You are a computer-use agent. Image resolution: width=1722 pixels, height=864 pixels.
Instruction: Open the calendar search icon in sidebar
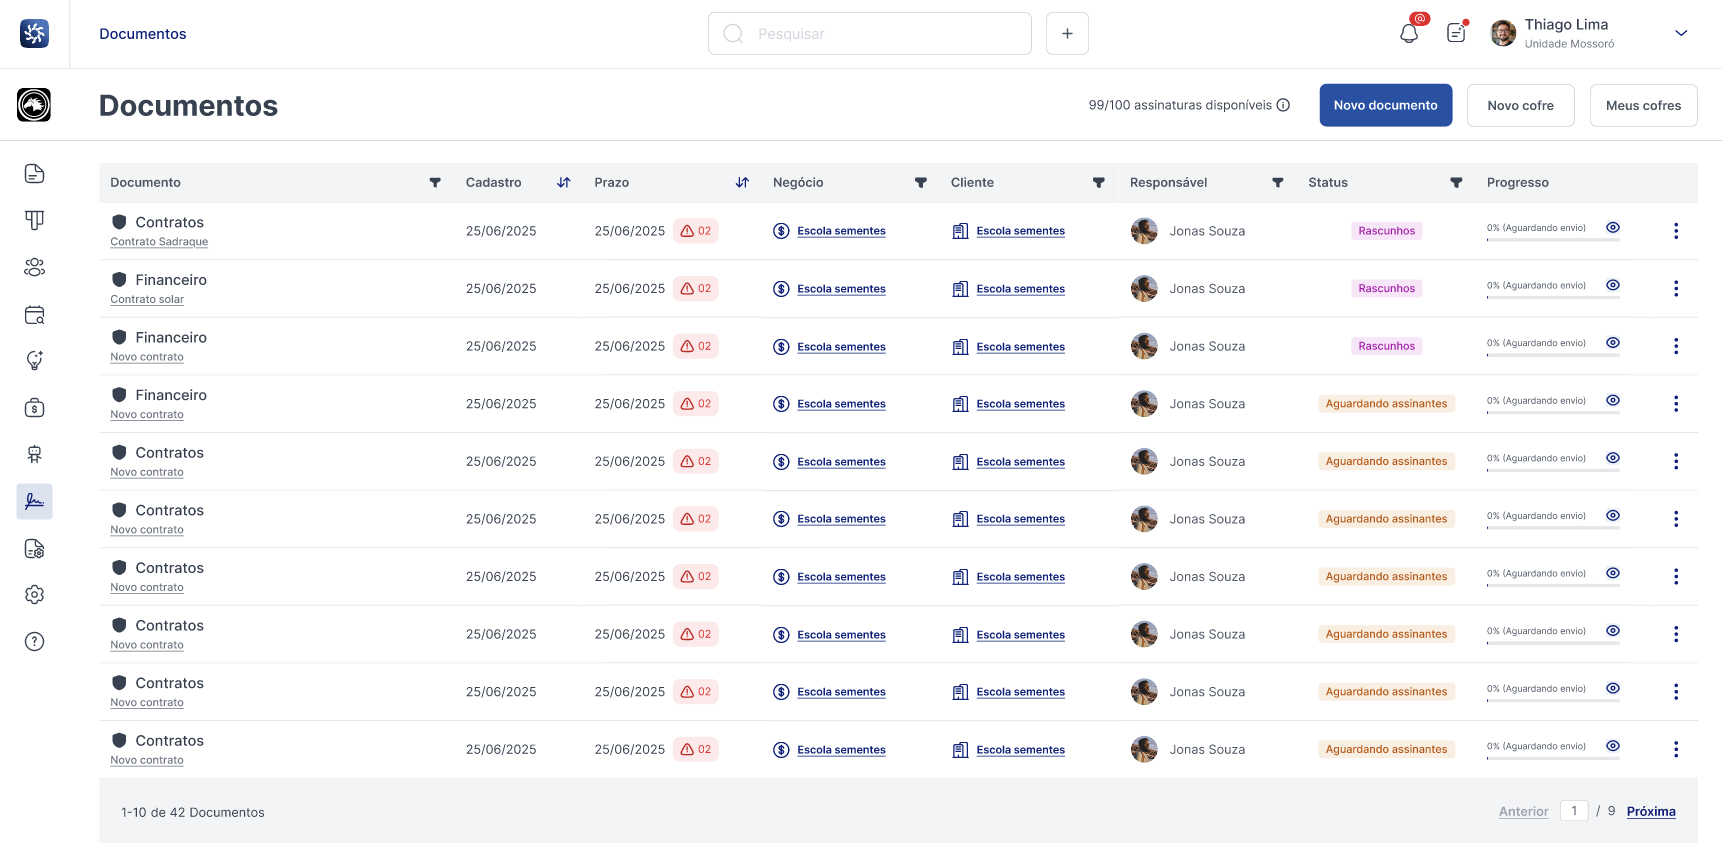34,315
